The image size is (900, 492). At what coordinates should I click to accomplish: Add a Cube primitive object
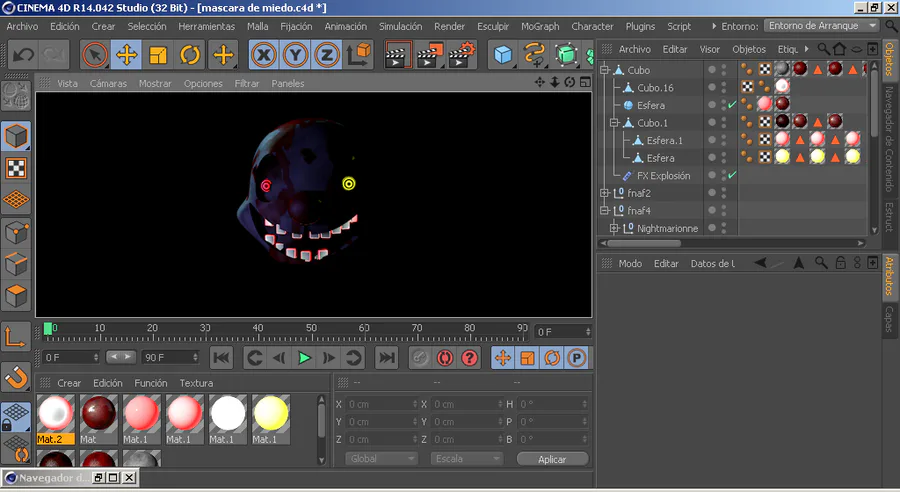(503, 55)
